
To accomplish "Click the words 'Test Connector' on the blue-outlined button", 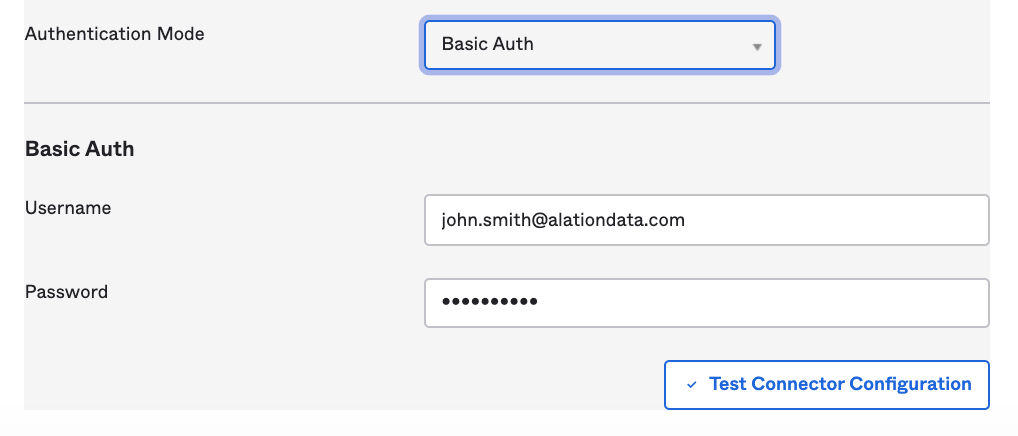I will (x=776, y=384).
